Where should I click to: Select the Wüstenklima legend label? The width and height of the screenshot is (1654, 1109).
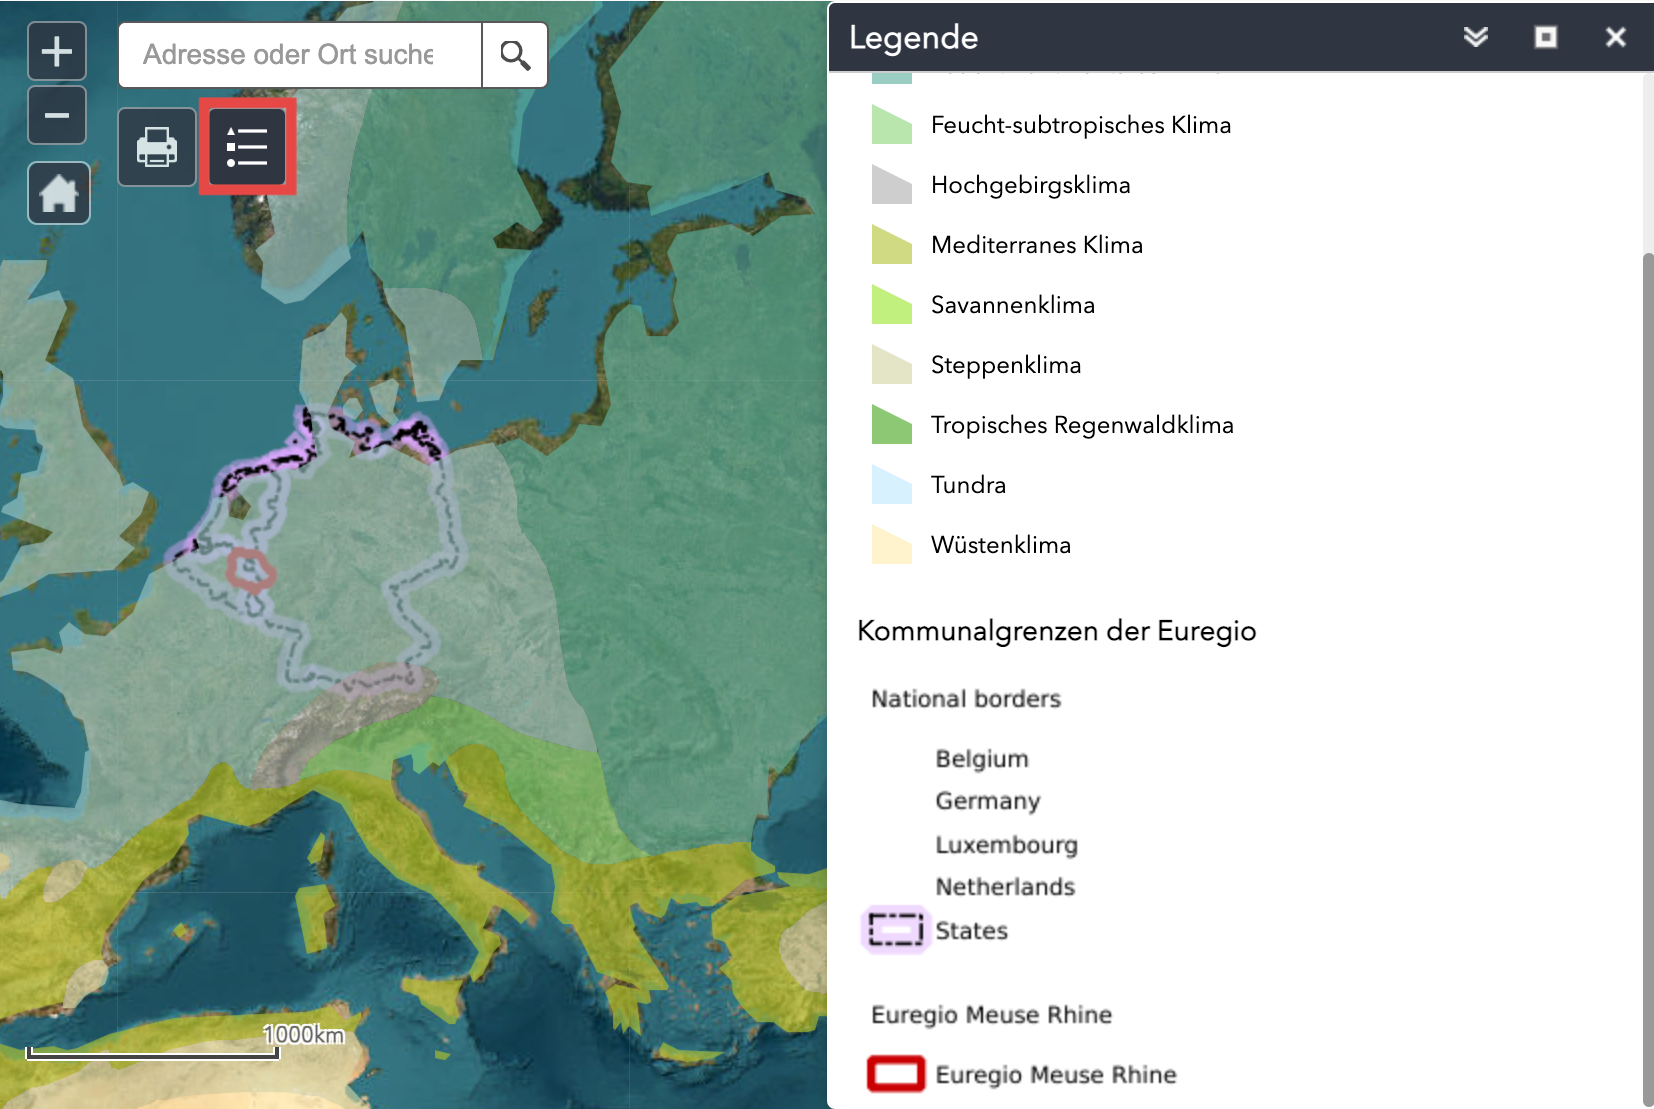(x=1000, y=545)
